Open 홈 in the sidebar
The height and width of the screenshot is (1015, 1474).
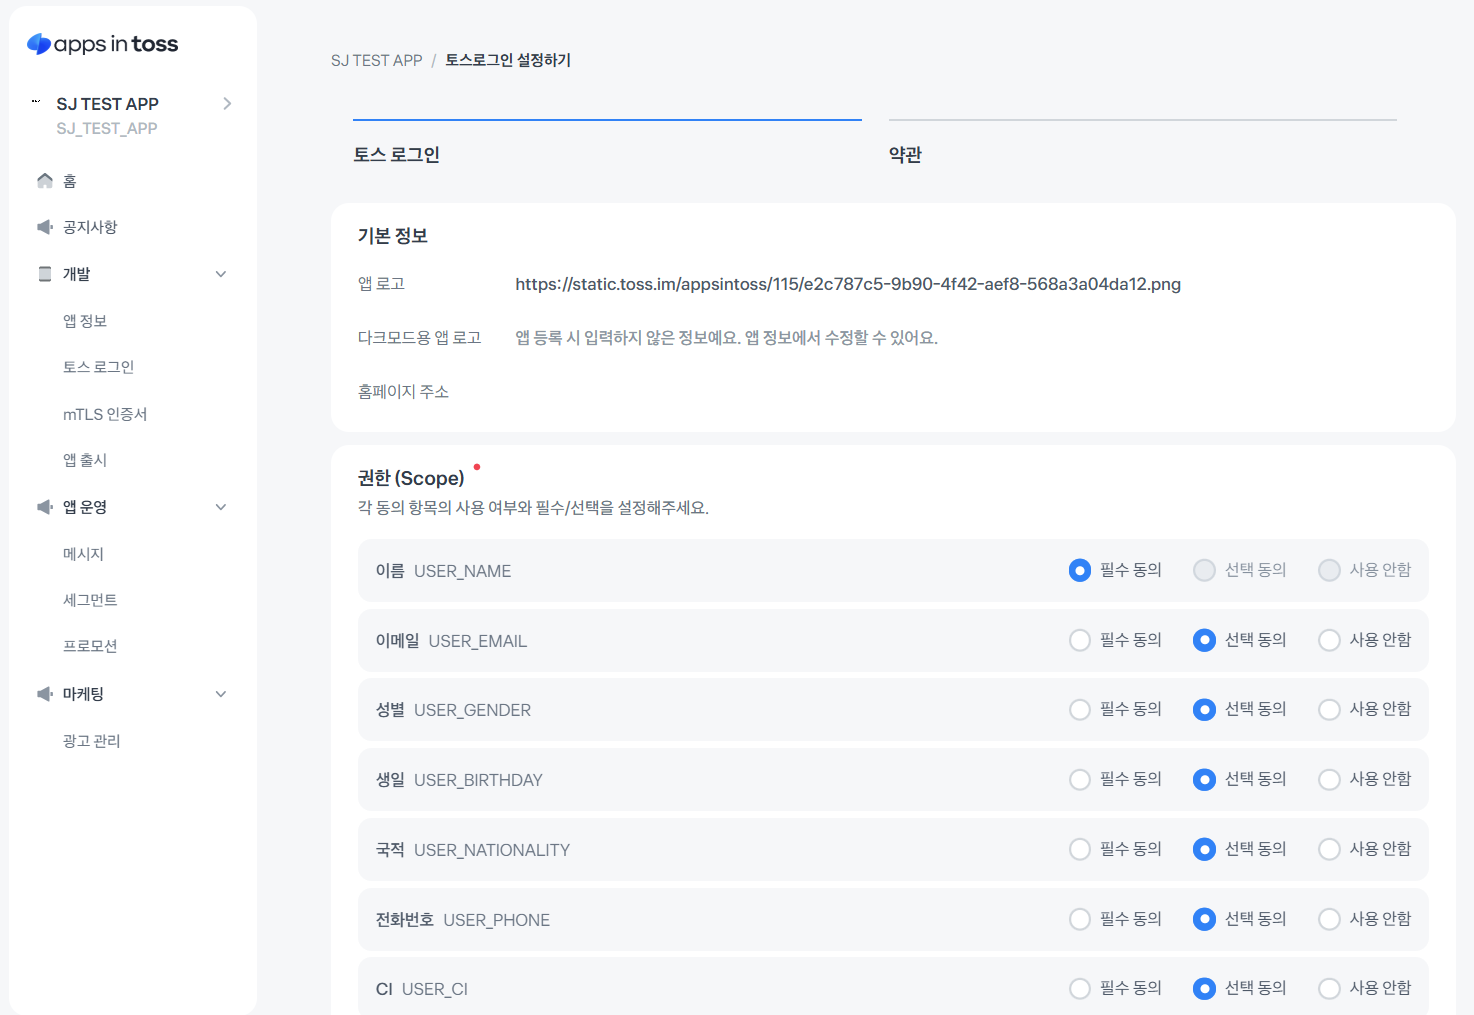coord(70,181)
